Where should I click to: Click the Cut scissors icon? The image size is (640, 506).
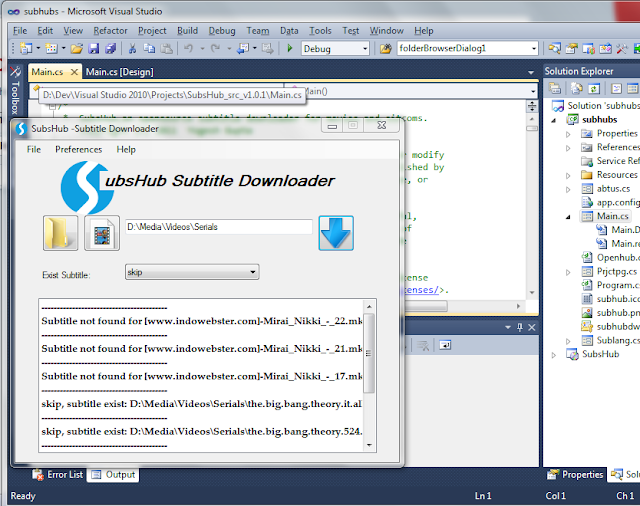tap(132, 49)
